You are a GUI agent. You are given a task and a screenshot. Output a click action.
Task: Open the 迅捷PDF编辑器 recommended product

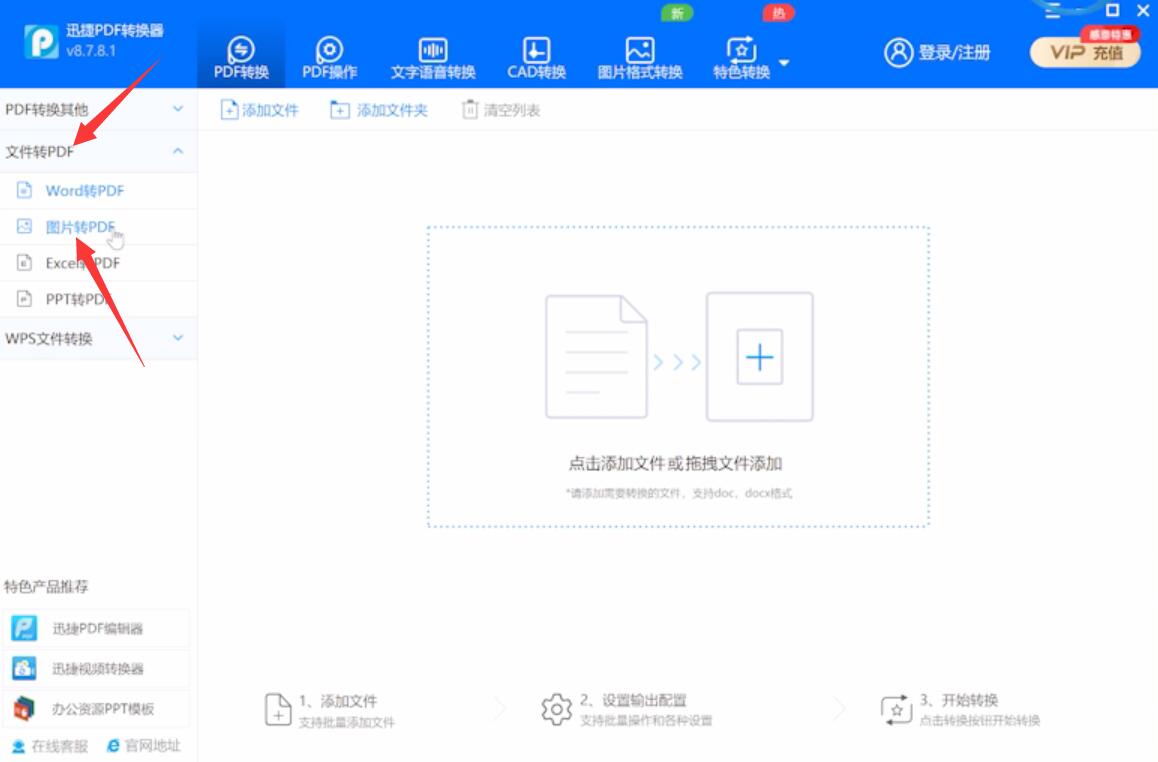96,628
